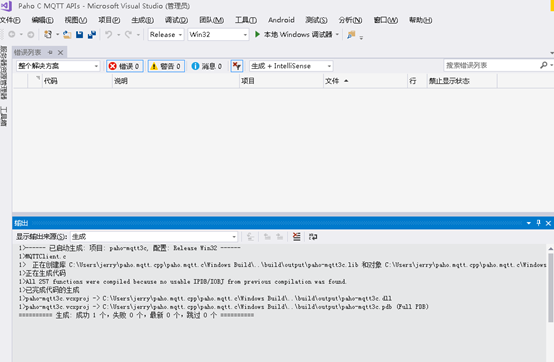Open the Android menu
This screenshot has height=362, width=554.
(281, 20)
